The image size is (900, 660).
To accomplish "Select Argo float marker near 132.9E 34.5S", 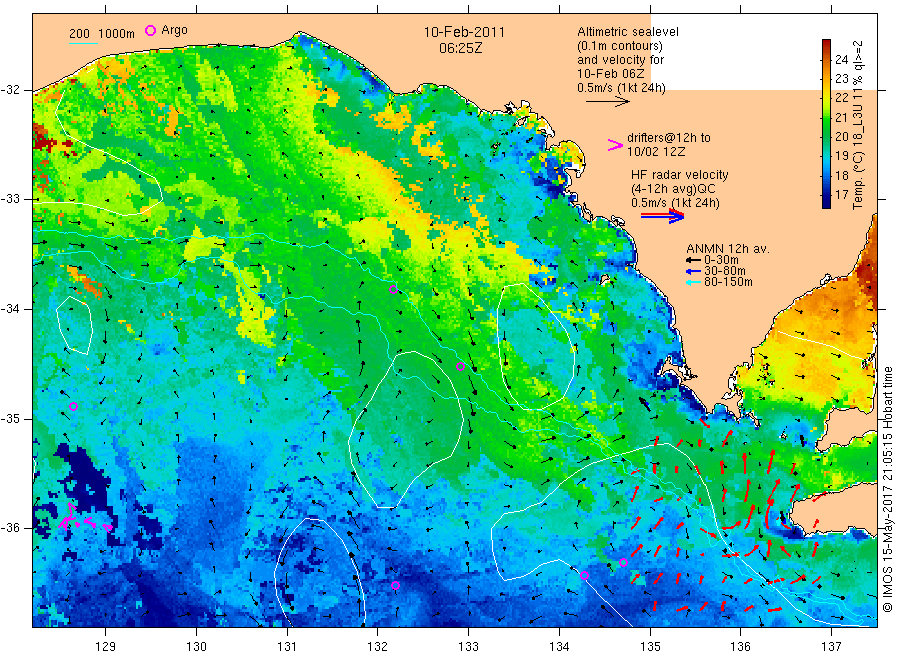I will [460, 366].
